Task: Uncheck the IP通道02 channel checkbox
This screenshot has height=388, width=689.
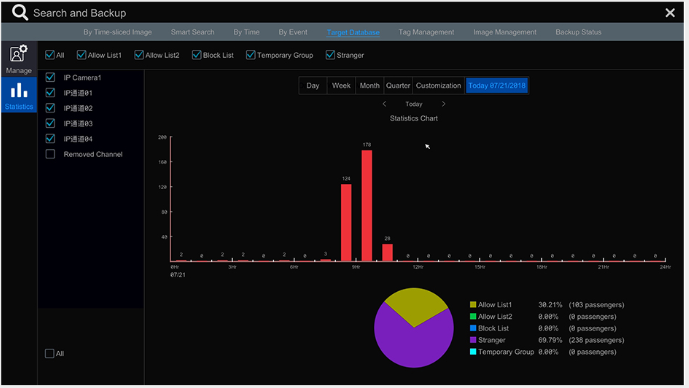Action: [50, 108]
